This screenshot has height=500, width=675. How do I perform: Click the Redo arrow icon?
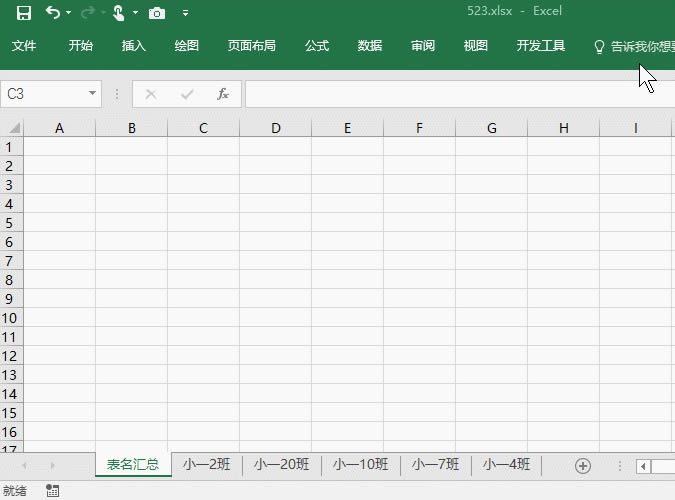tap(88, 13)
